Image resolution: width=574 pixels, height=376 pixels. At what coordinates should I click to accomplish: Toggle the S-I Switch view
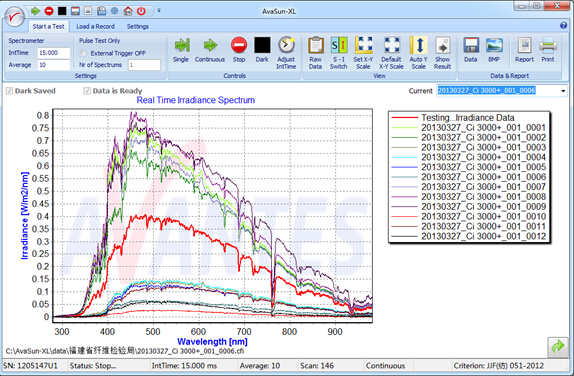(x=339, y=53)
